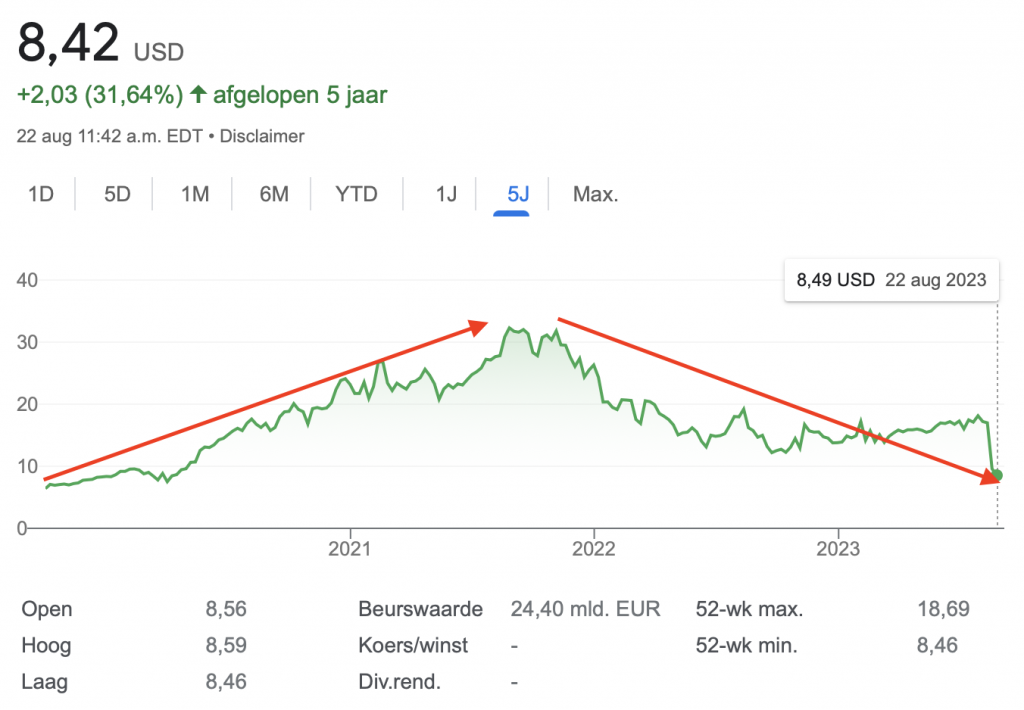The height and width of the screenshot is (710, 1024).
Task: Click the active 5J tab
Action: click(518, 194)
